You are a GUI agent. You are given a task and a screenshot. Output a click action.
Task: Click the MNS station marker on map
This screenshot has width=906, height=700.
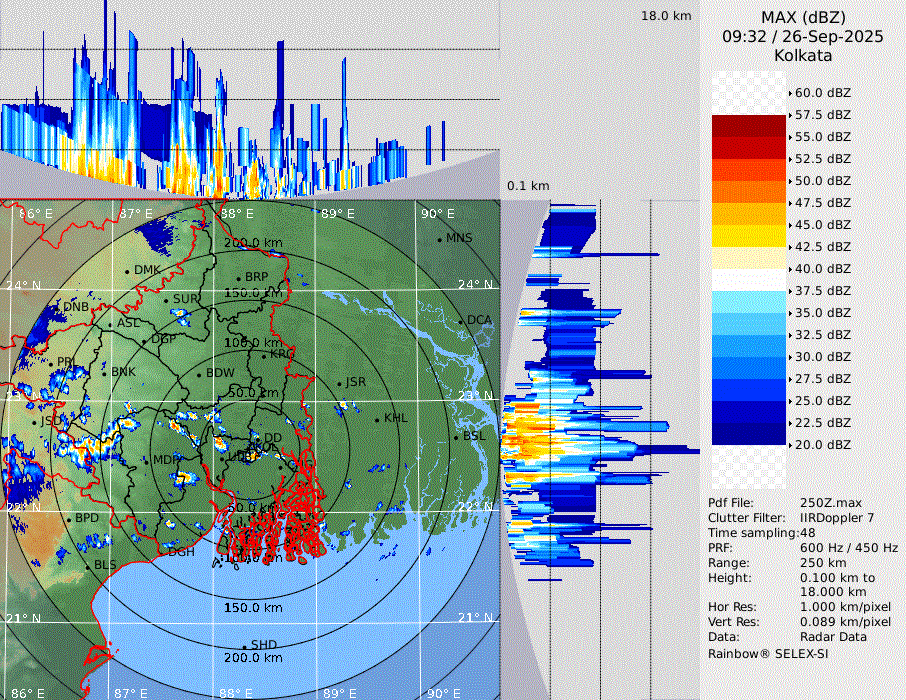point(439,239)
